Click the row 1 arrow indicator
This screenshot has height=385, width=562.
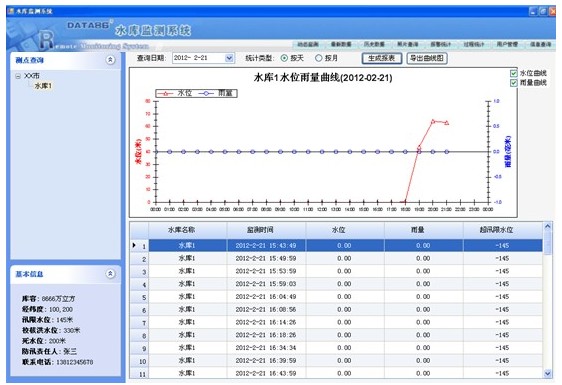[x=134, y=246]
